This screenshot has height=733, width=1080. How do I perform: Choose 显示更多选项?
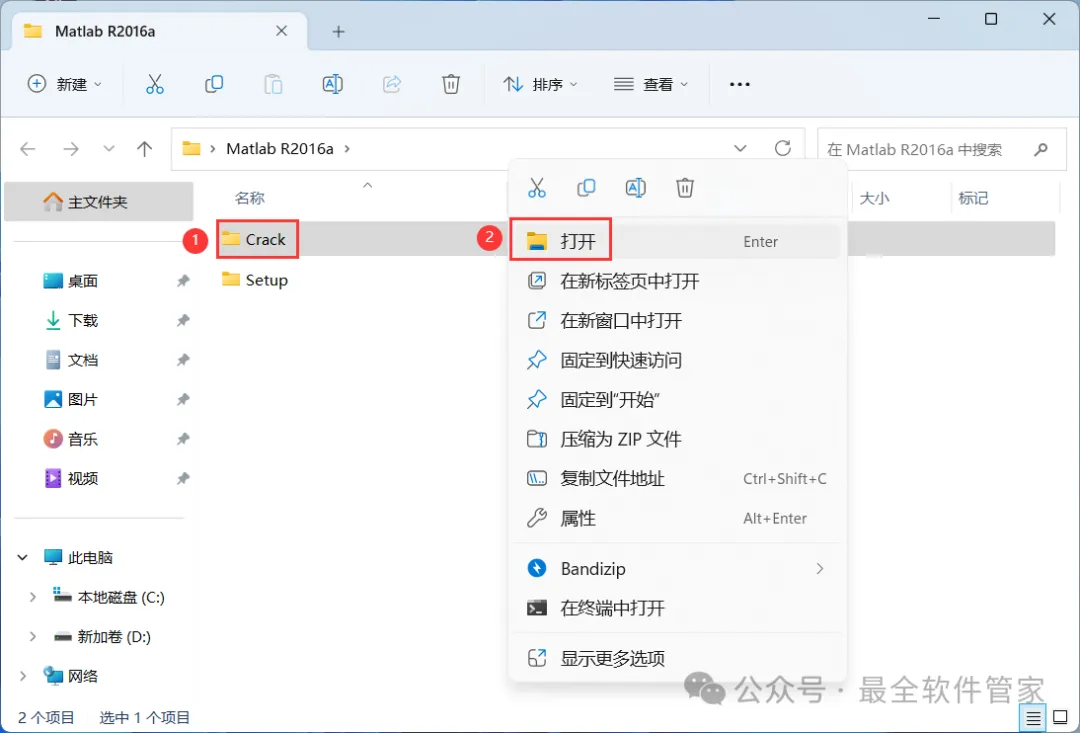coord(675,658)
